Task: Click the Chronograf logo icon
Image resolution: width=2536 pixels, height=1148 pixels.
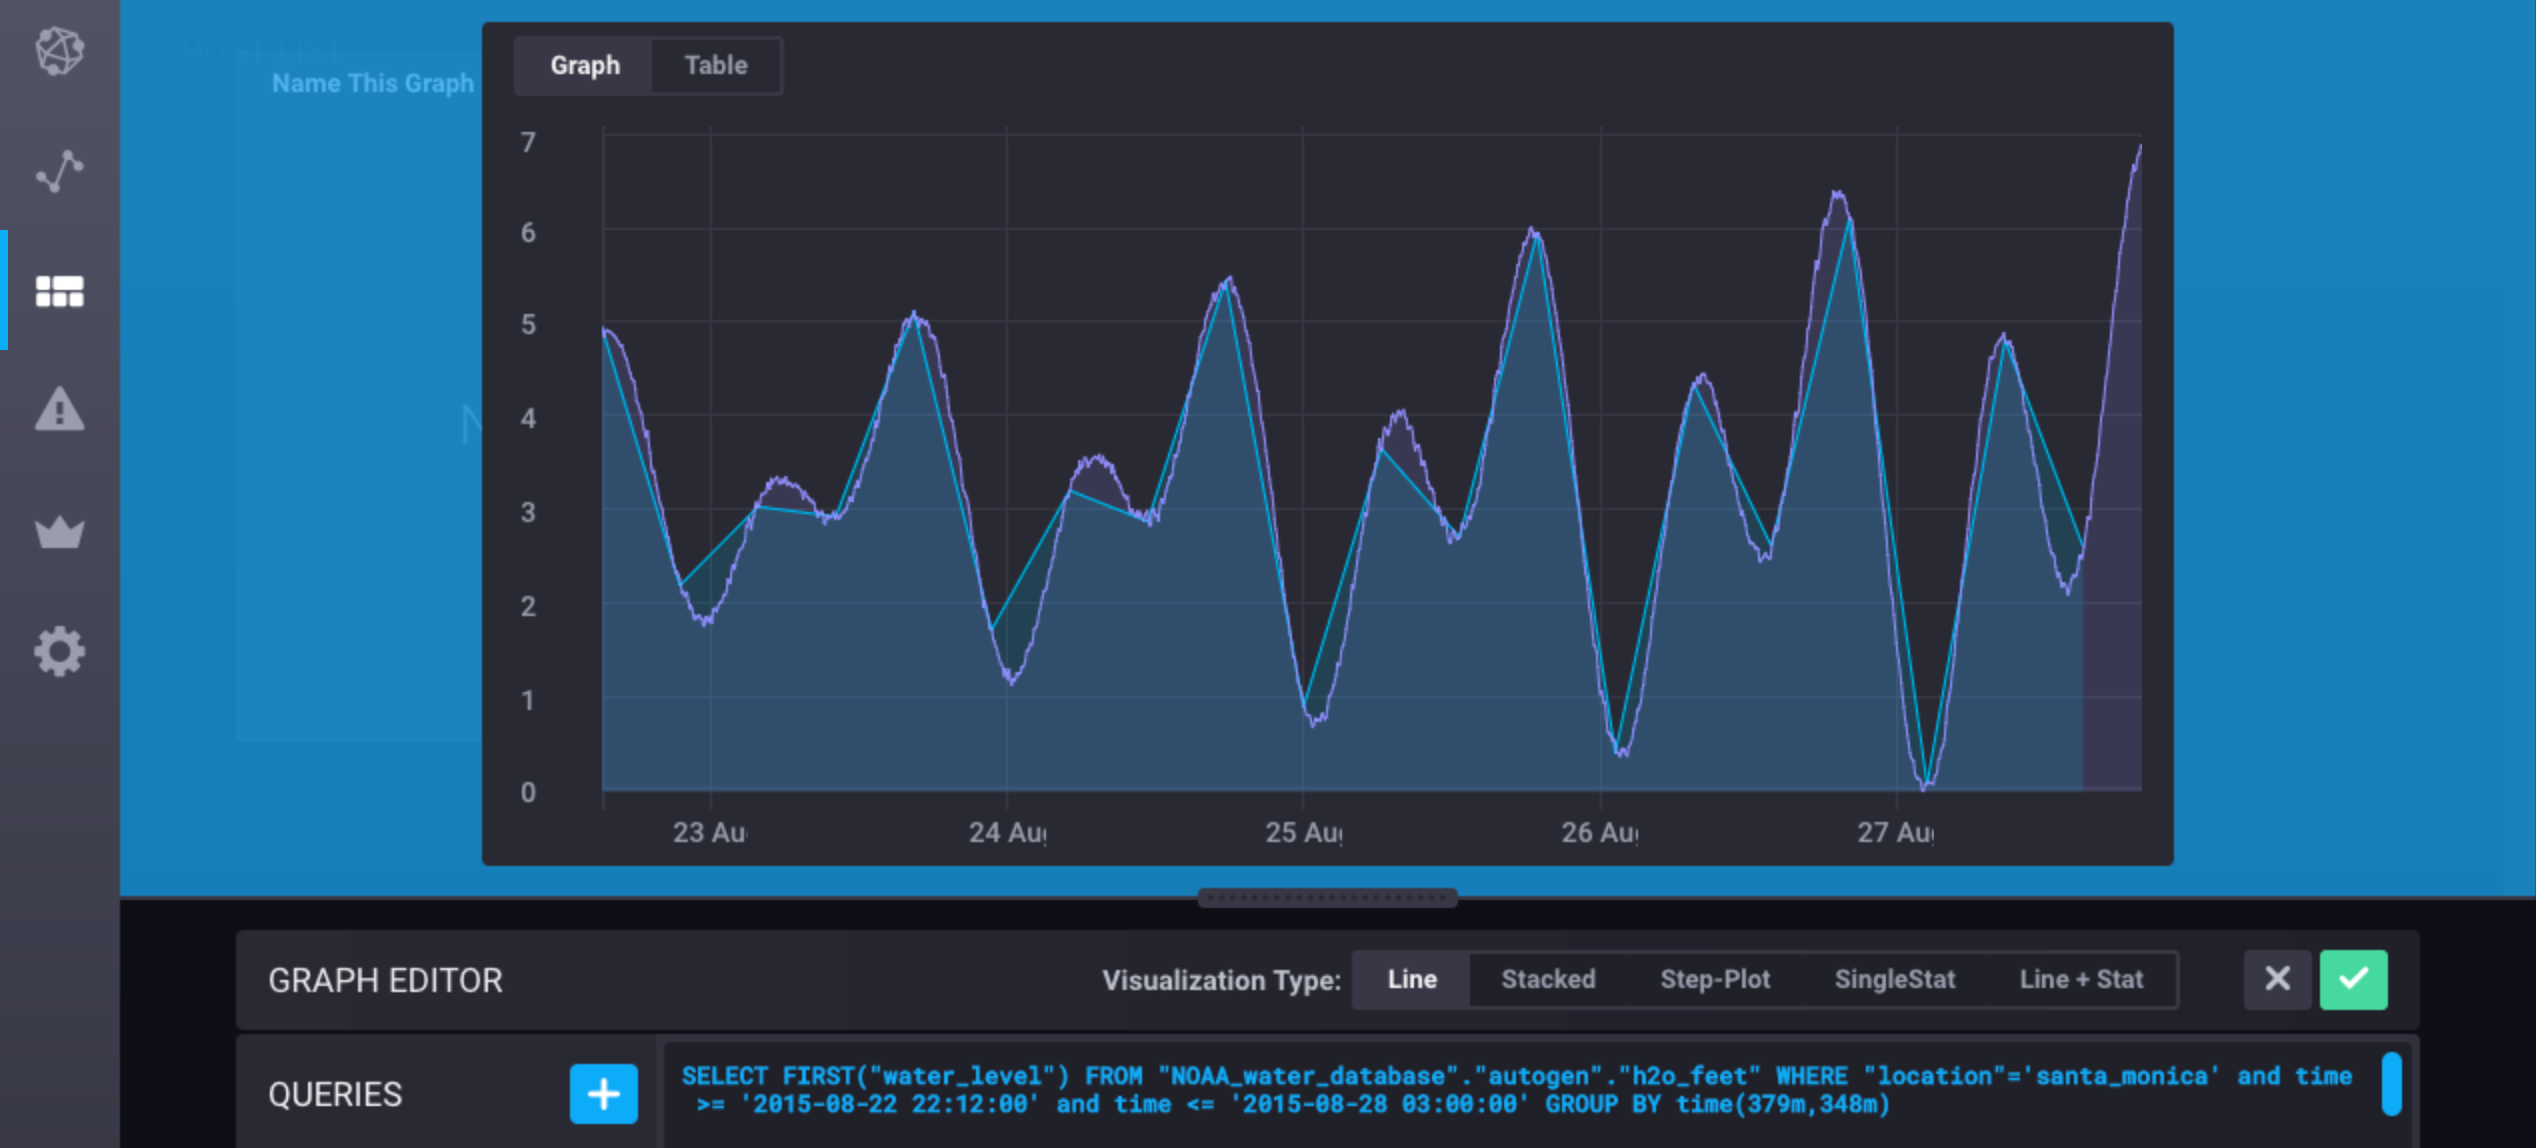Action: (59, 50)
